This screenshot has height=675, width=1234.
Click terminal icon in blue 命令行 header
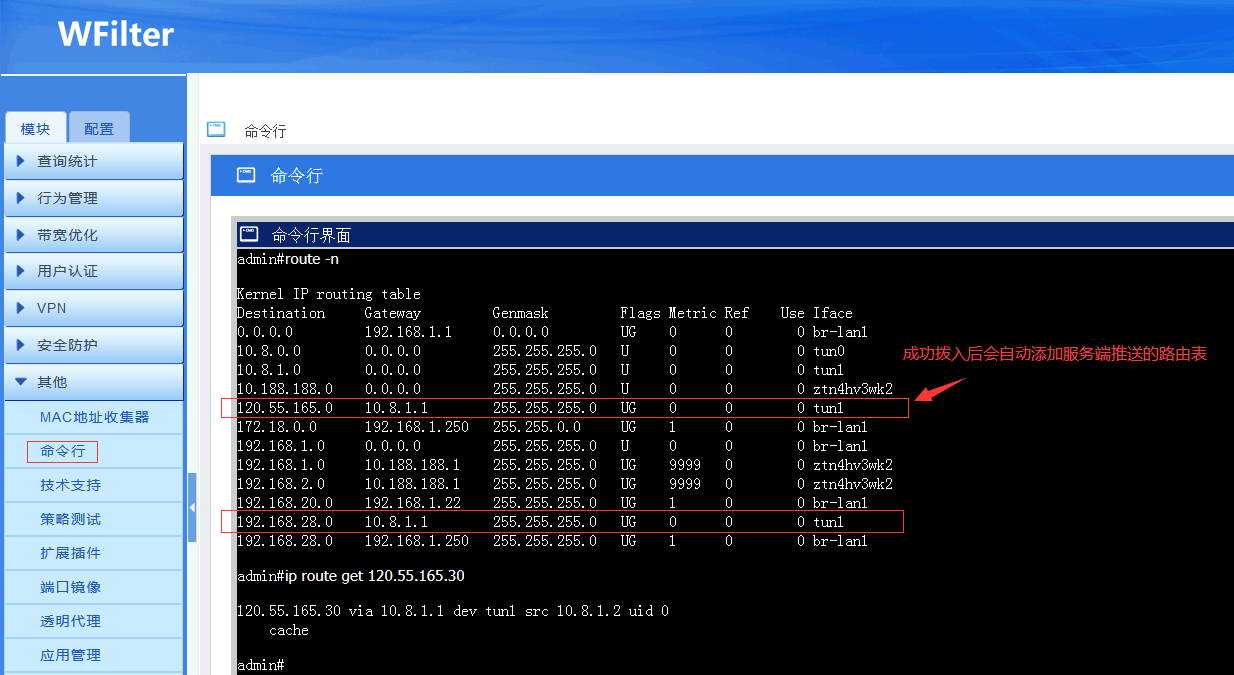point(246,175)
